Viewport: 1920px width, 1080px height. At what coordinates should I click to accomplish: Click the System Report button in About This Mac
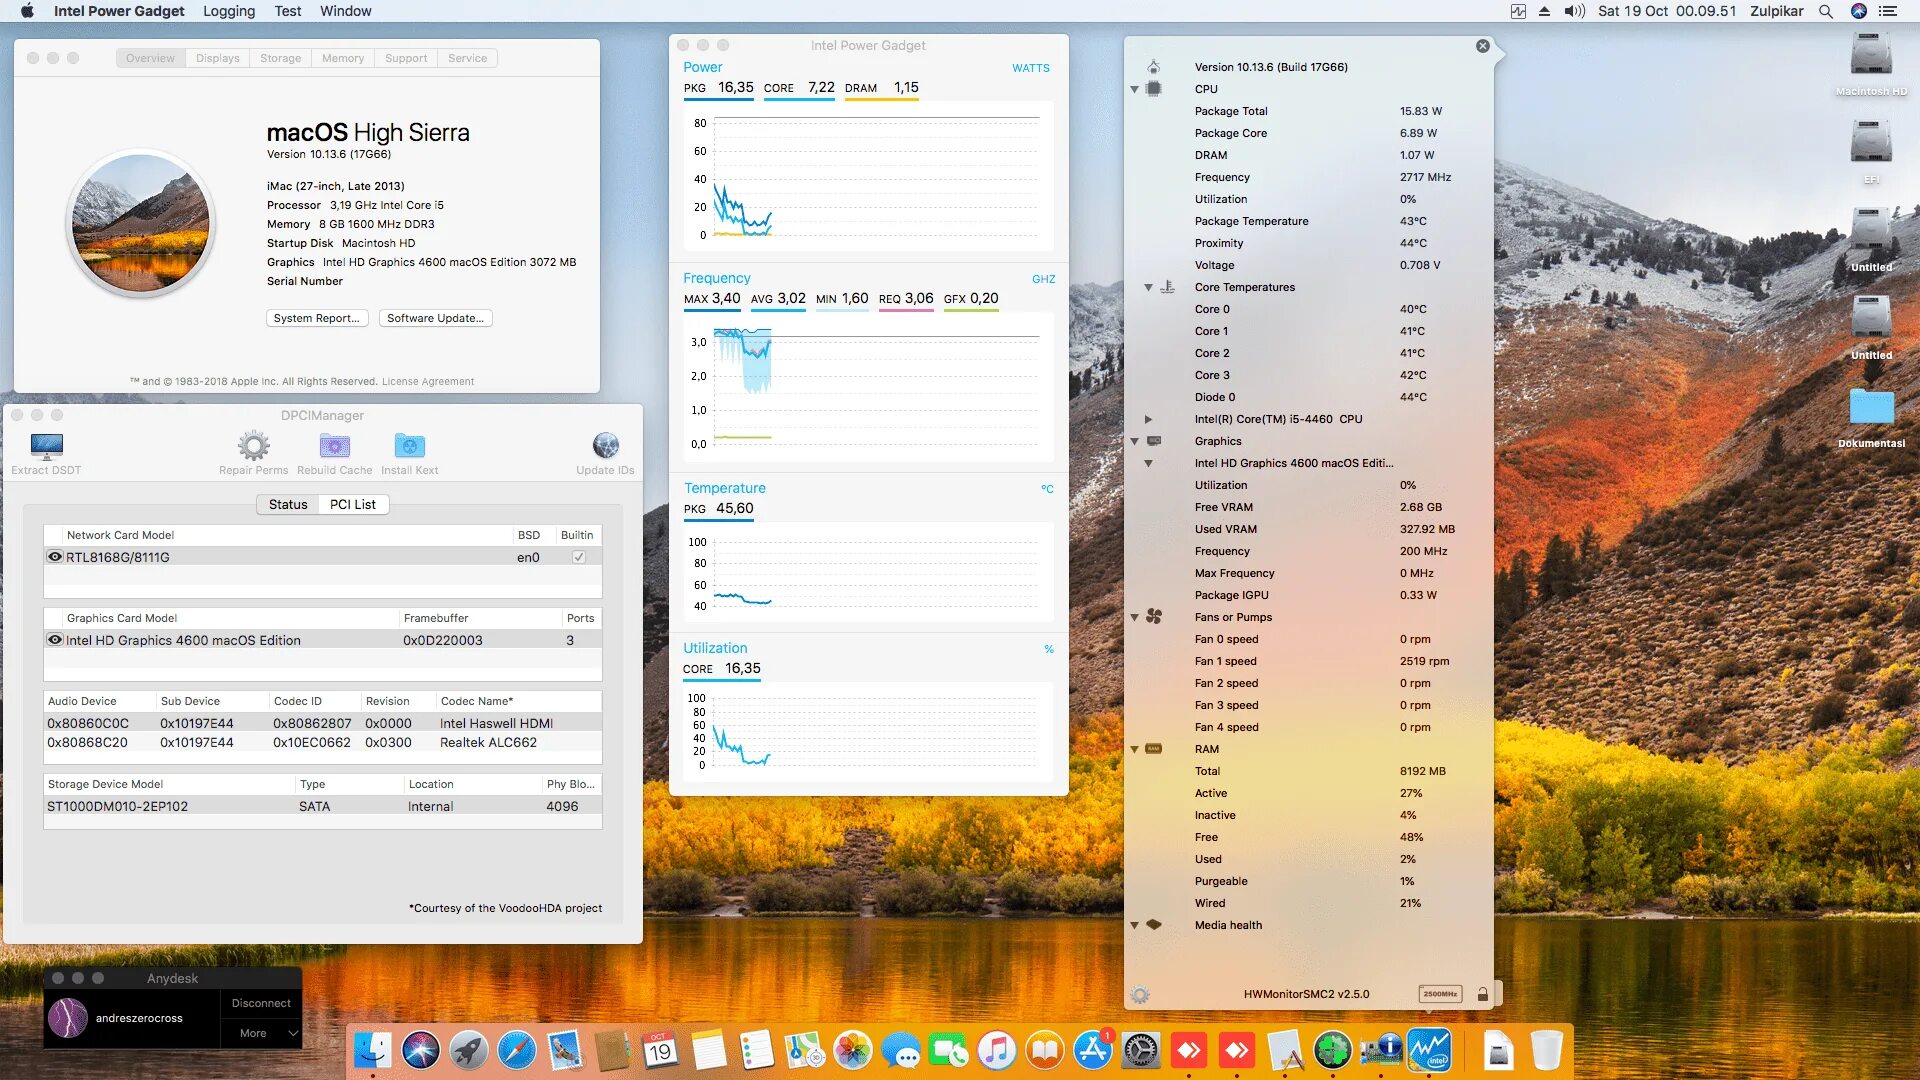pyautogui.click(x=315, y=318)
